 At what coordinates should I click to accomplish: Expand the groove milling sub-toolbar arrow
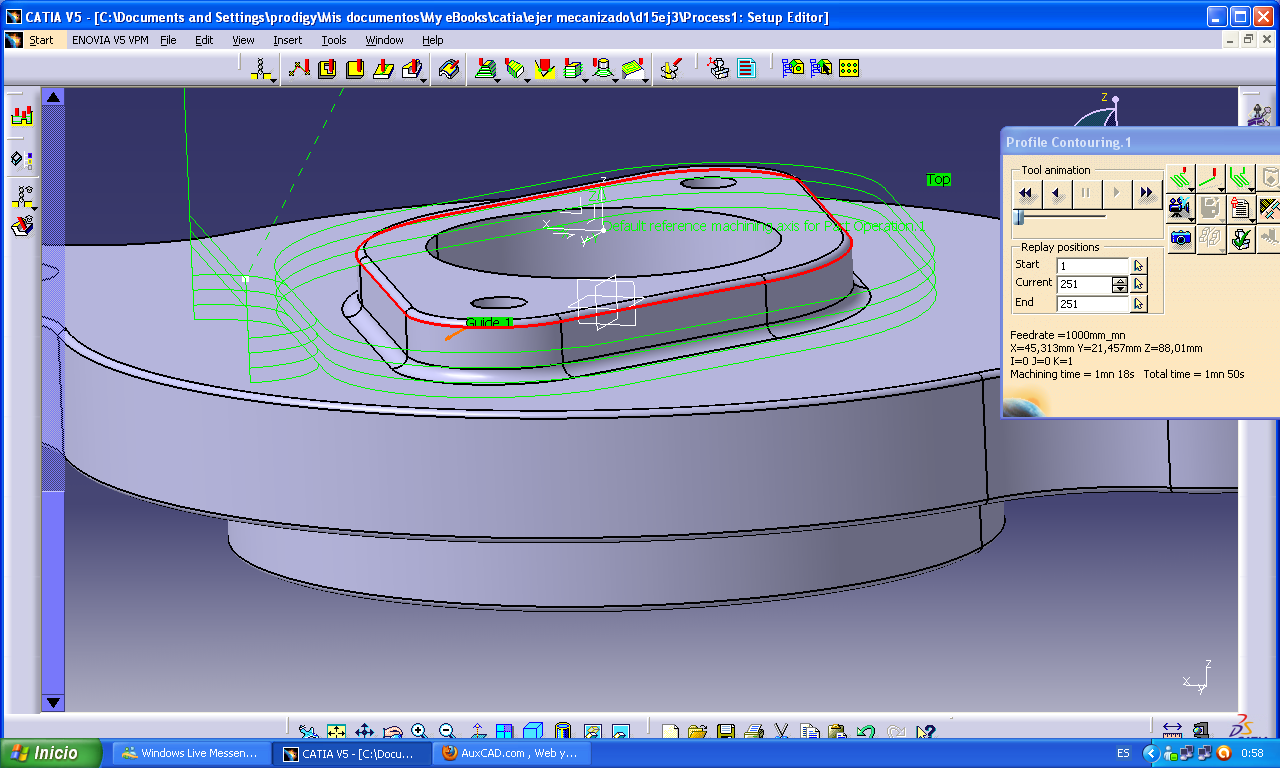click(424, 81)
